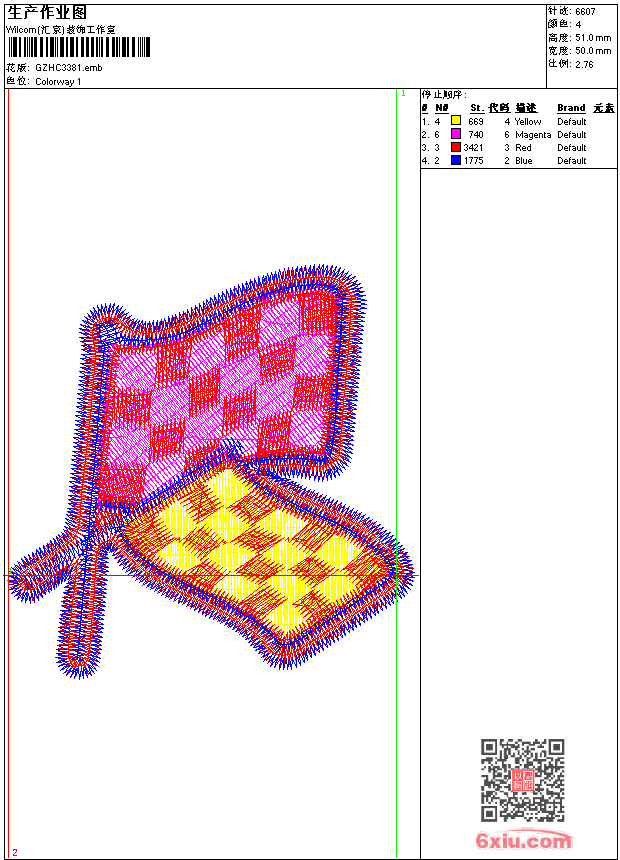
Task: Click the QR code image
Action: click(523, 780)
